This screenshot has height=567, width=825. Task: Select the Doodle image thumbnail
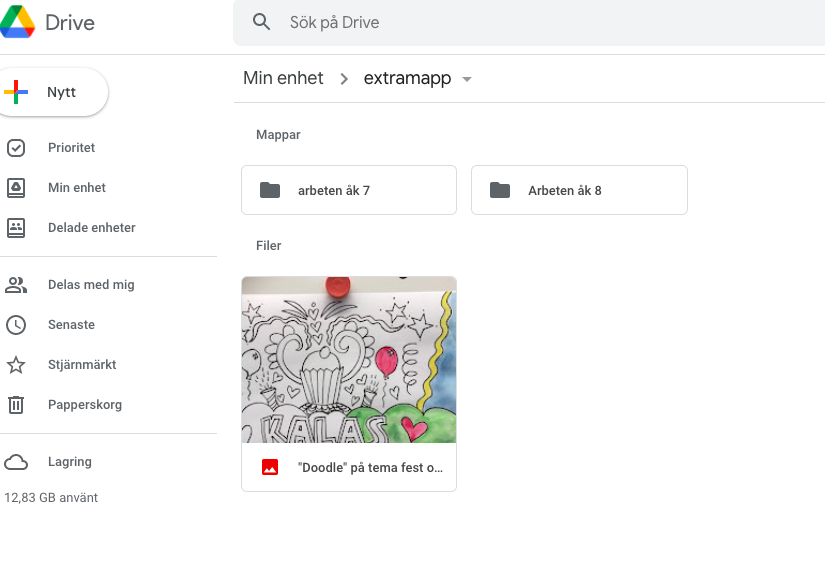348,360
